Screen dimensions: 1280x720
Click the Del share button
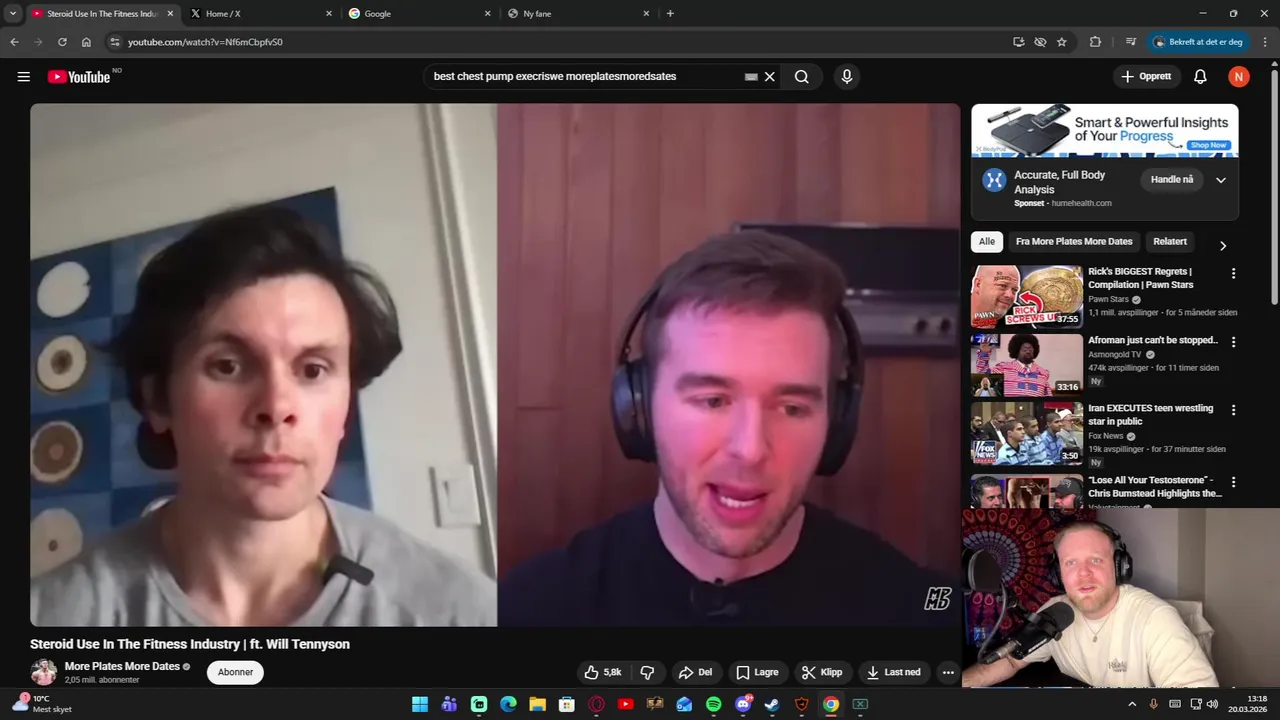click(x=694, y=672)
